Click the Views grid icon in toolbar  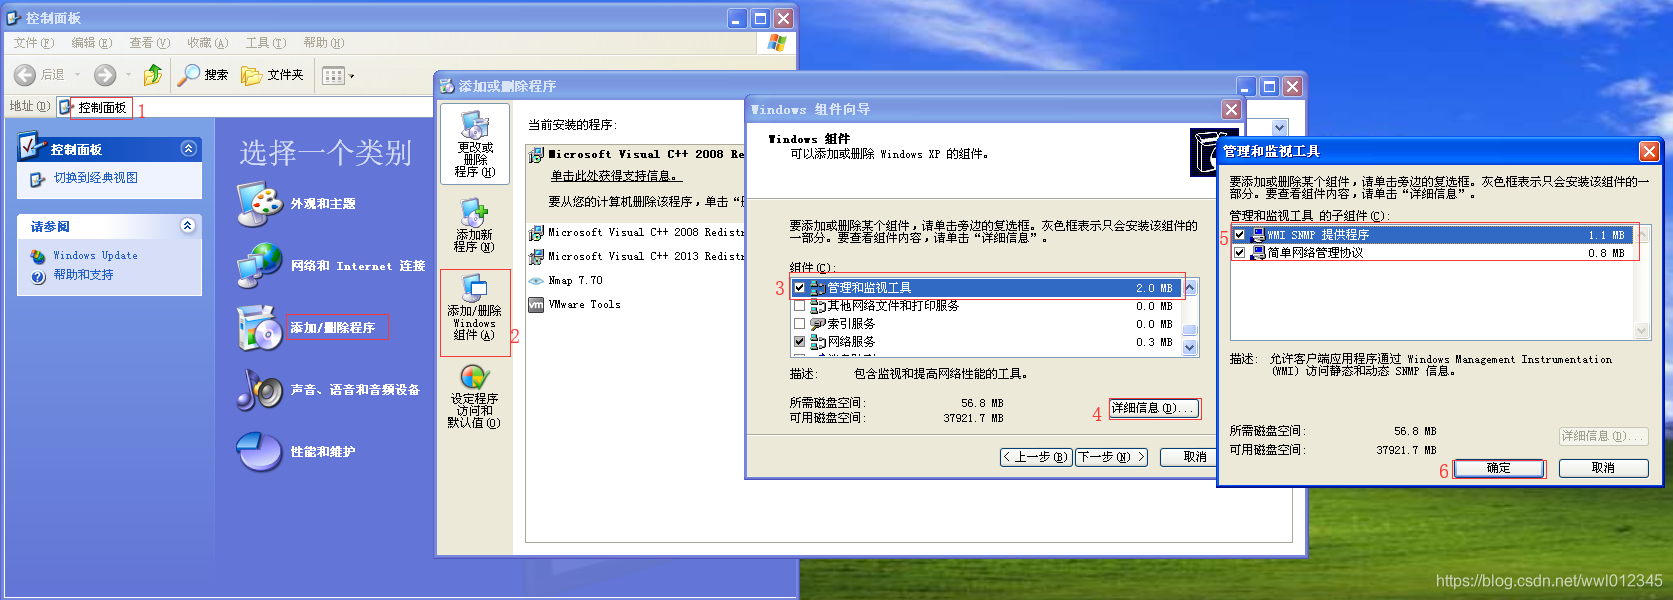333,75
